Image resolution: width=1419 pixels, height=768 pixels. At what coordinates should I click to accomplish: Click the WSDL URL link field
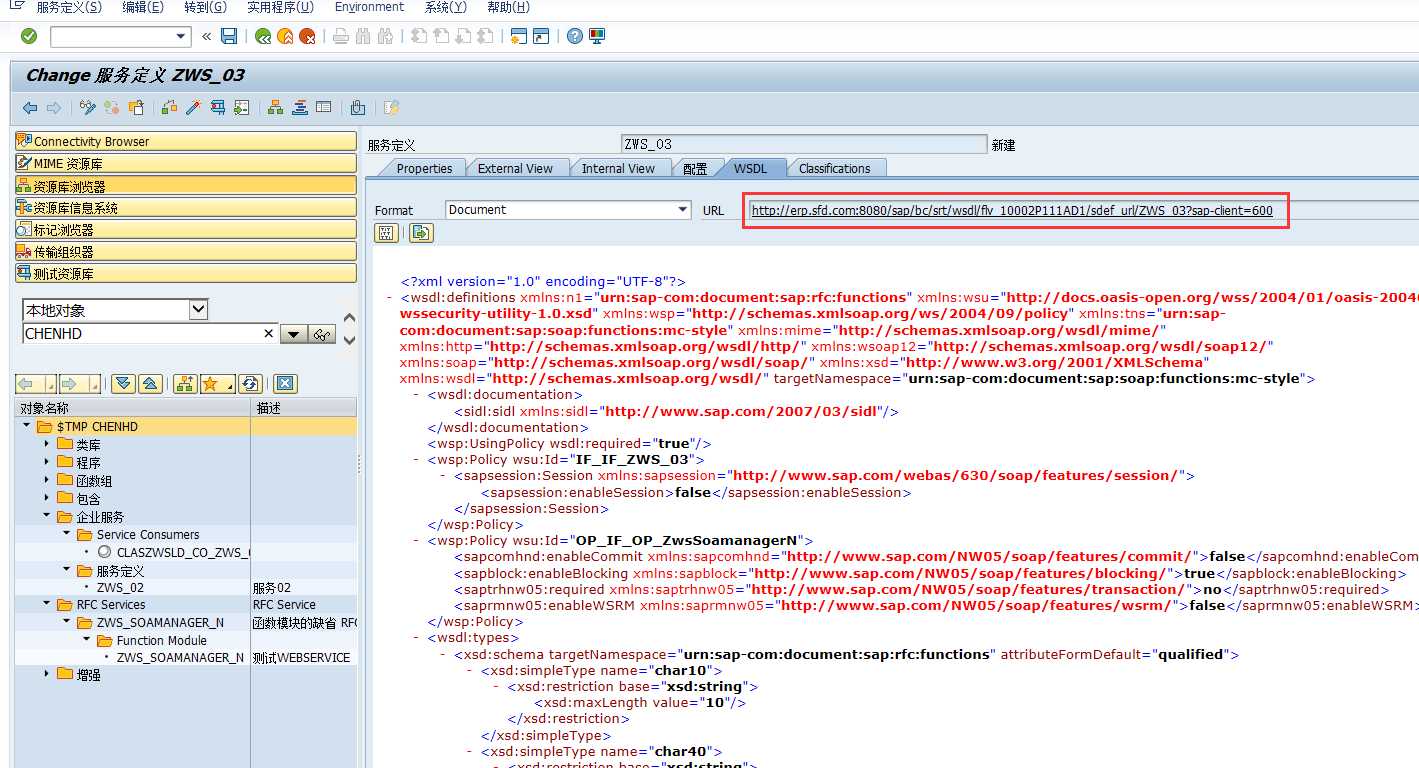(x=1012, y=210)
